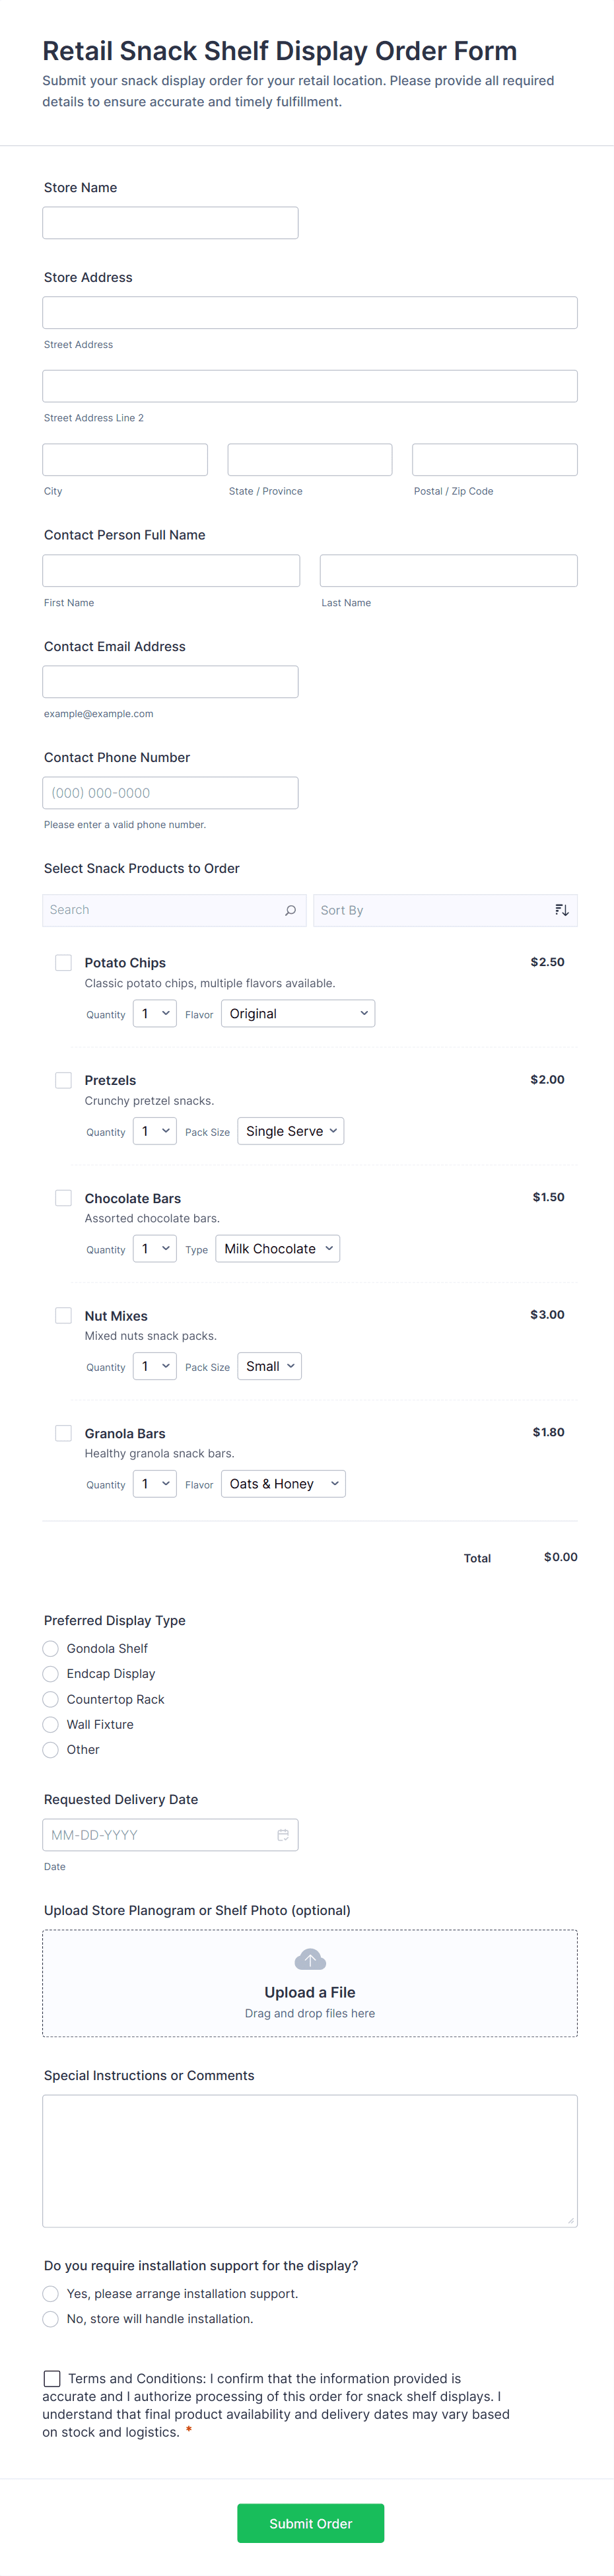Image resolution: width=614 pixels, height=2576 pixels.
Task: Choose Yes for installation support
Action: click(51, 2293)
